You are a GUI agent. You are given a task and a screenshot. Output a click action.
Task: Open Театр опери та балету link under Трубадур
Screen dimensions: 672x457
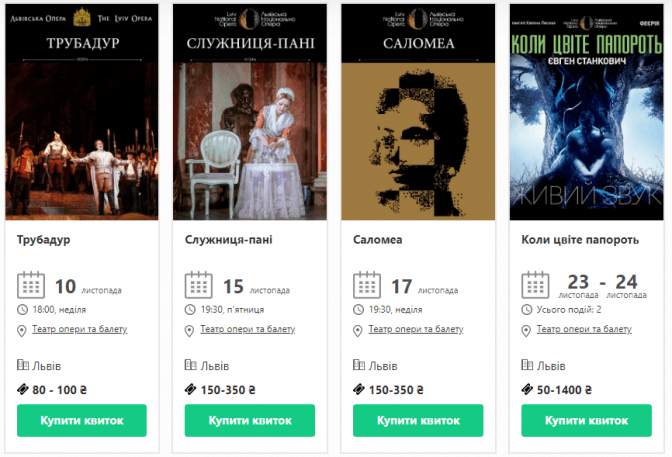[x=80, y=329]
